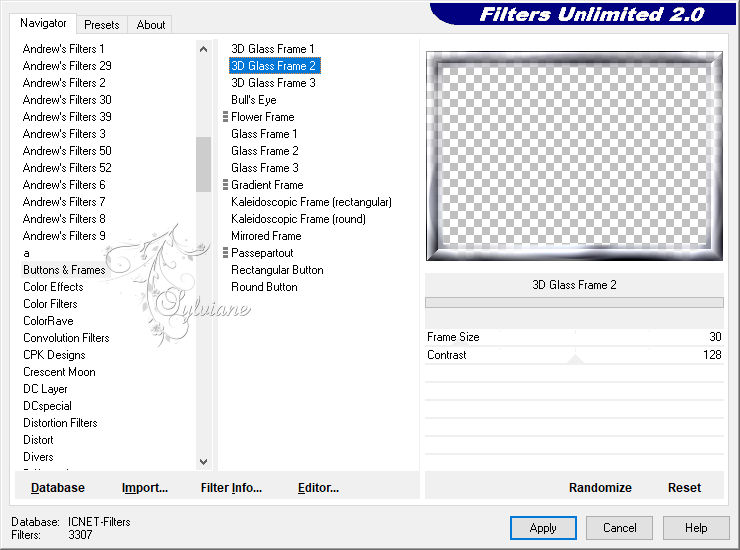
Task: Open Andrew's Filters 39 category
Action: [67, 117]
